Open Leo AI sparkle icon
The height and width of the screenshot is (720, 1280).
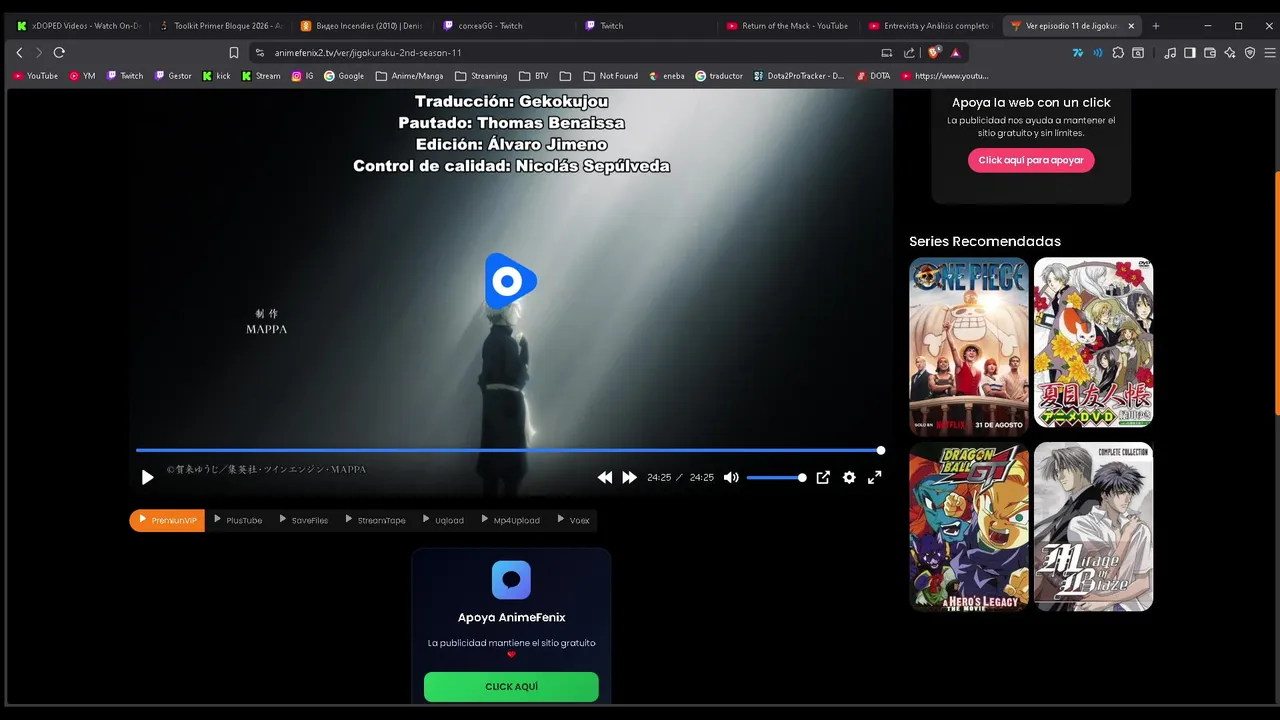[1230, 52]
